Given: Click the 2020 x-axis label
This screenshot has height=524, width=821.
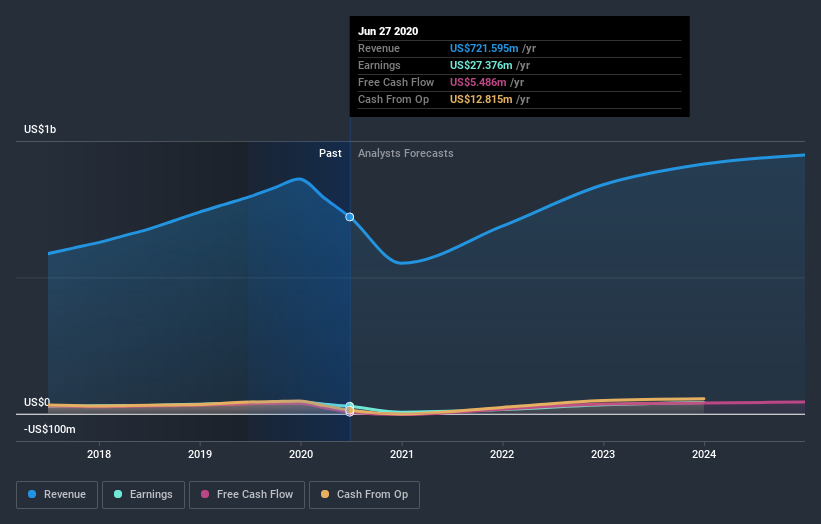Looking at the screenshot, I should coord(301,454).
